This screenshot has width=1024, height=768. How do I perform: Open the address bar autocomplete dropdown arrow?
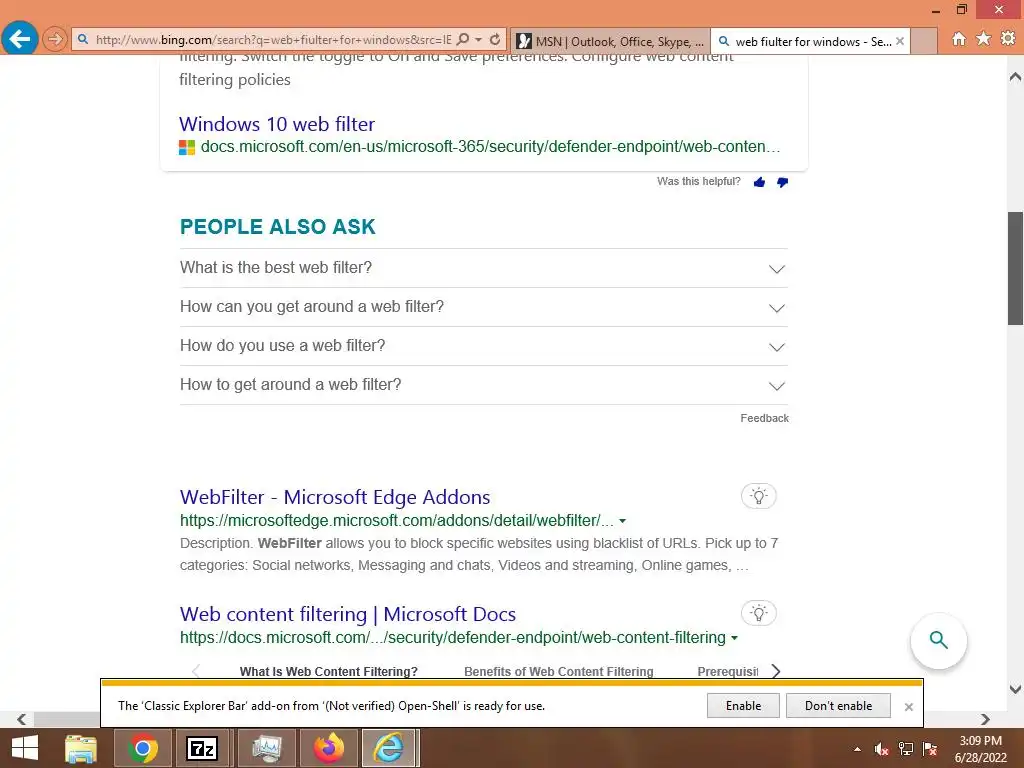pos(479,39)
